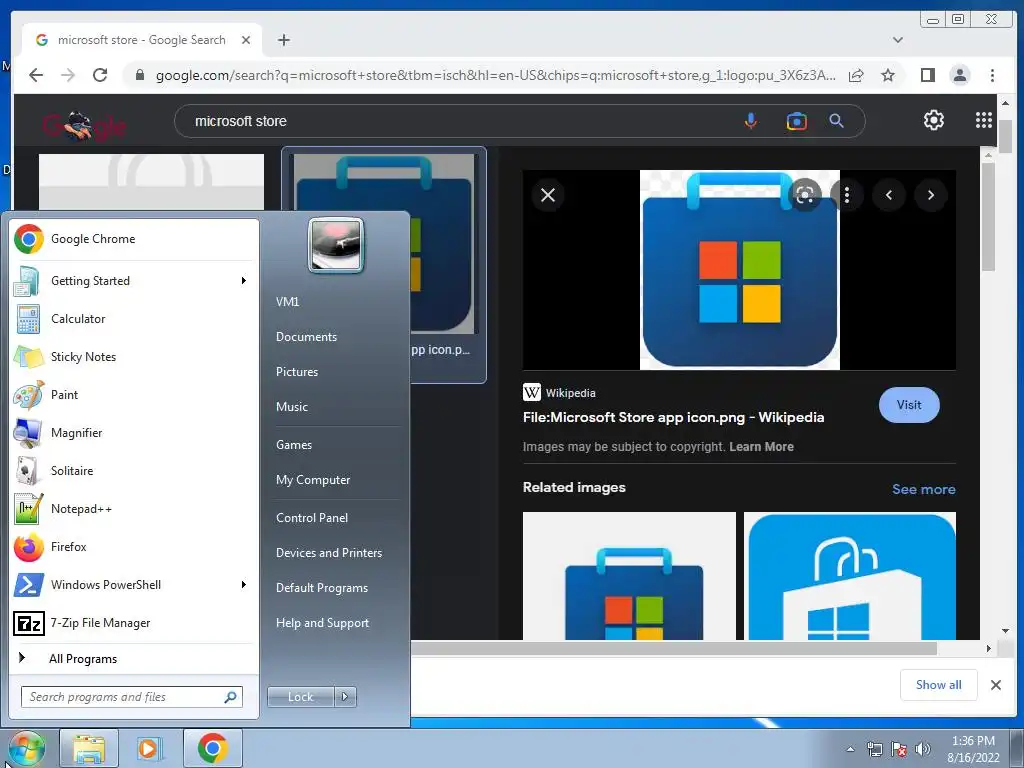Share this page icon in address bar

856,75
